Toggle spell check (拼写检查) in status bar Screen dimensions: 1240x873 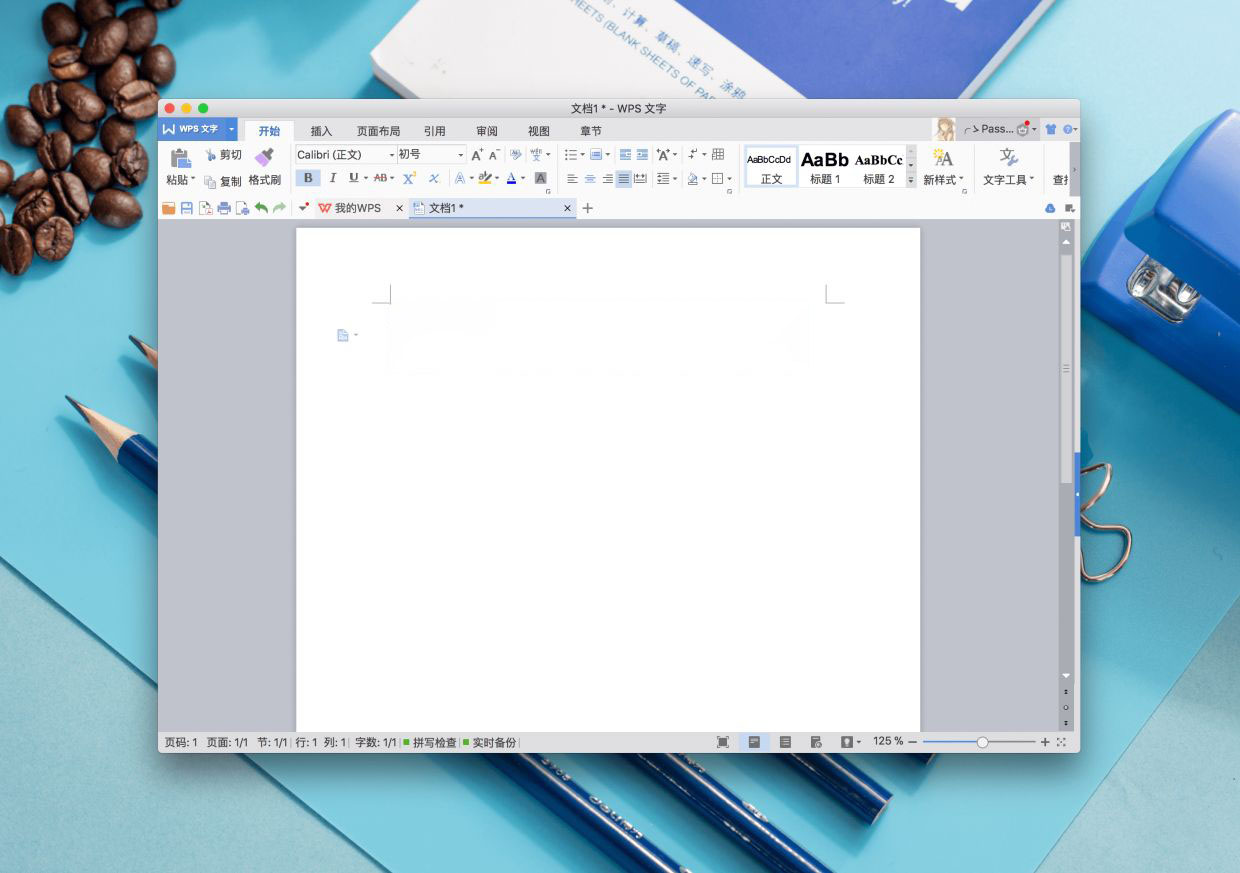point(430,743)
